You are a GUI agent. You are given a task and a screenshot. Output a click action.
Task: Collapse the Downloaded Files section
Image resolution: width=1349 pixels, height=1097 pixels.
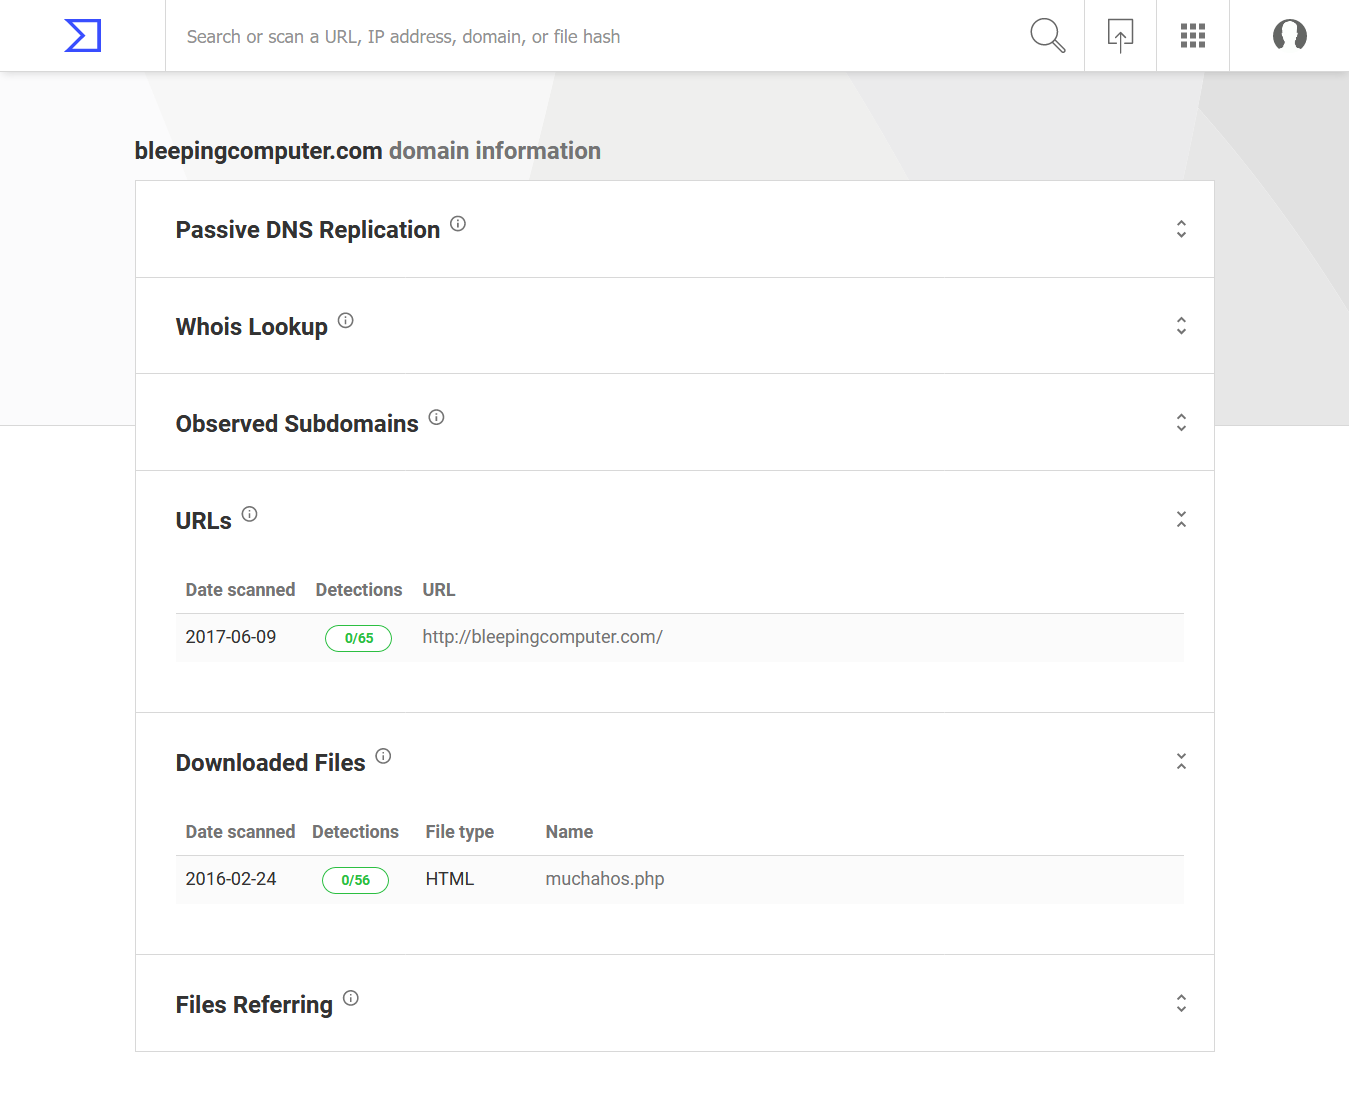click(x=1181, y=761)
